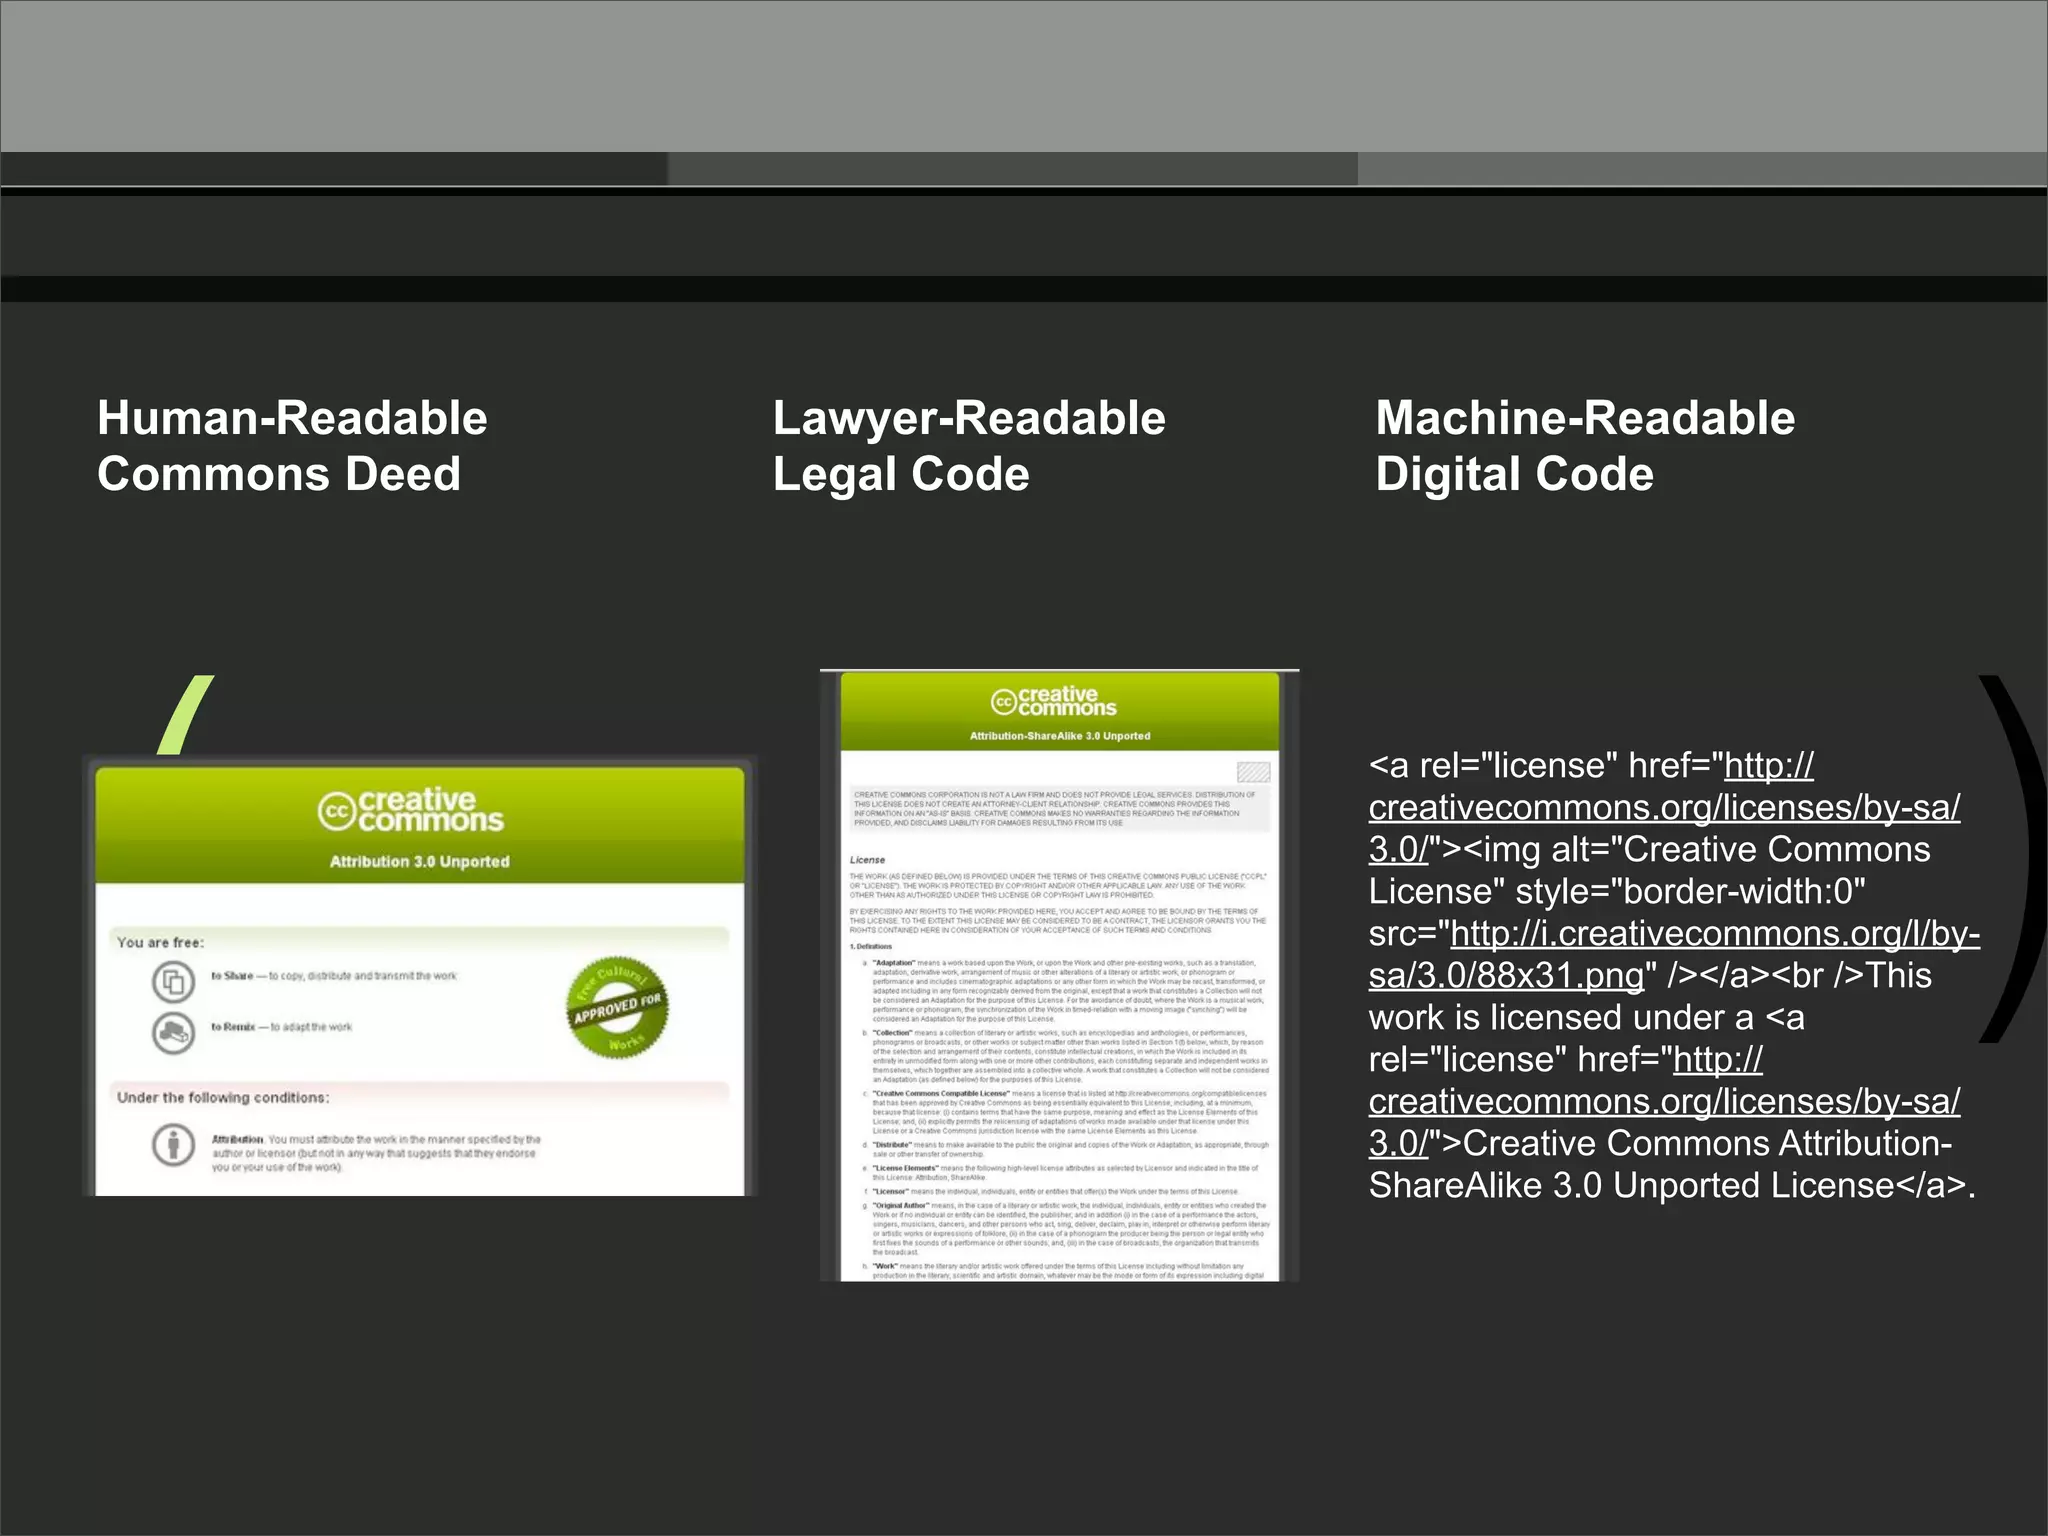The width and height of the screenshot is (2048, 1536).
Task: Open the second by-sa/3.0 license href link
Action: tap(1664, 1101)
